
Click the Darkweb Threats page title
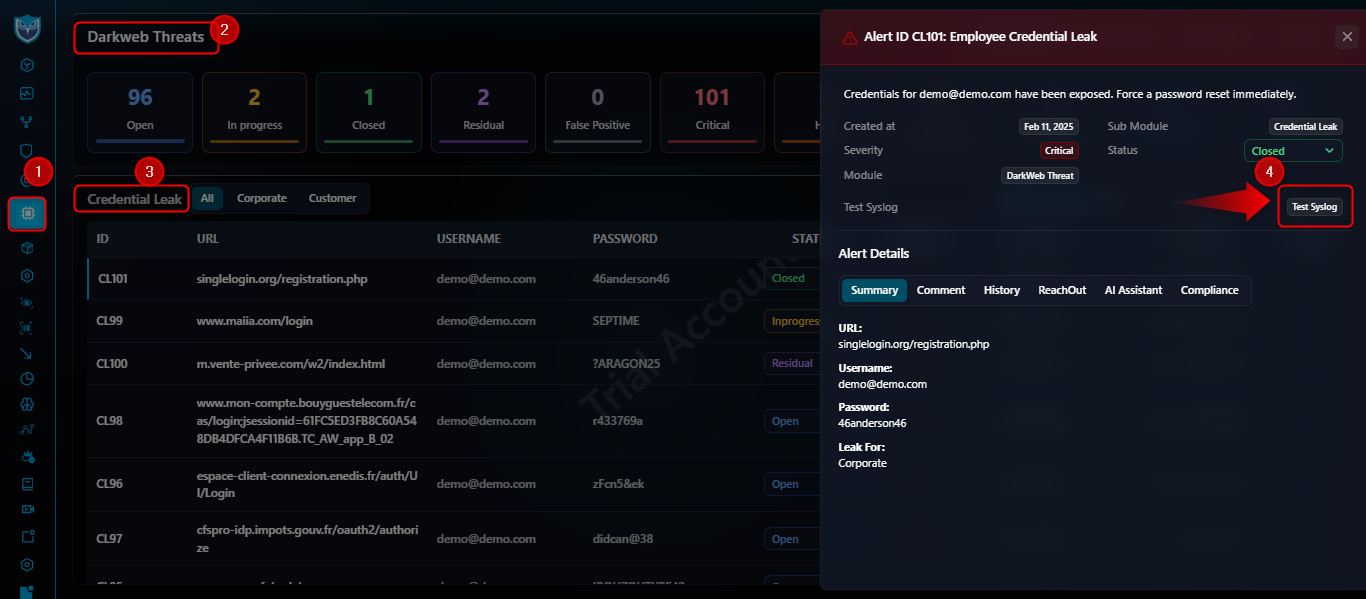tap(146, 37)
